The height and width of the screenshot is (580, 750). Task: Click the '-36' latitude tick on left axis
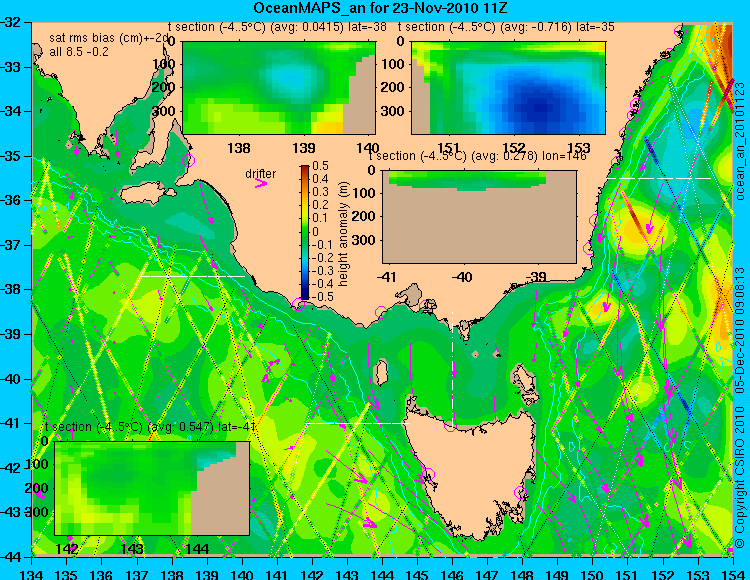12,200
